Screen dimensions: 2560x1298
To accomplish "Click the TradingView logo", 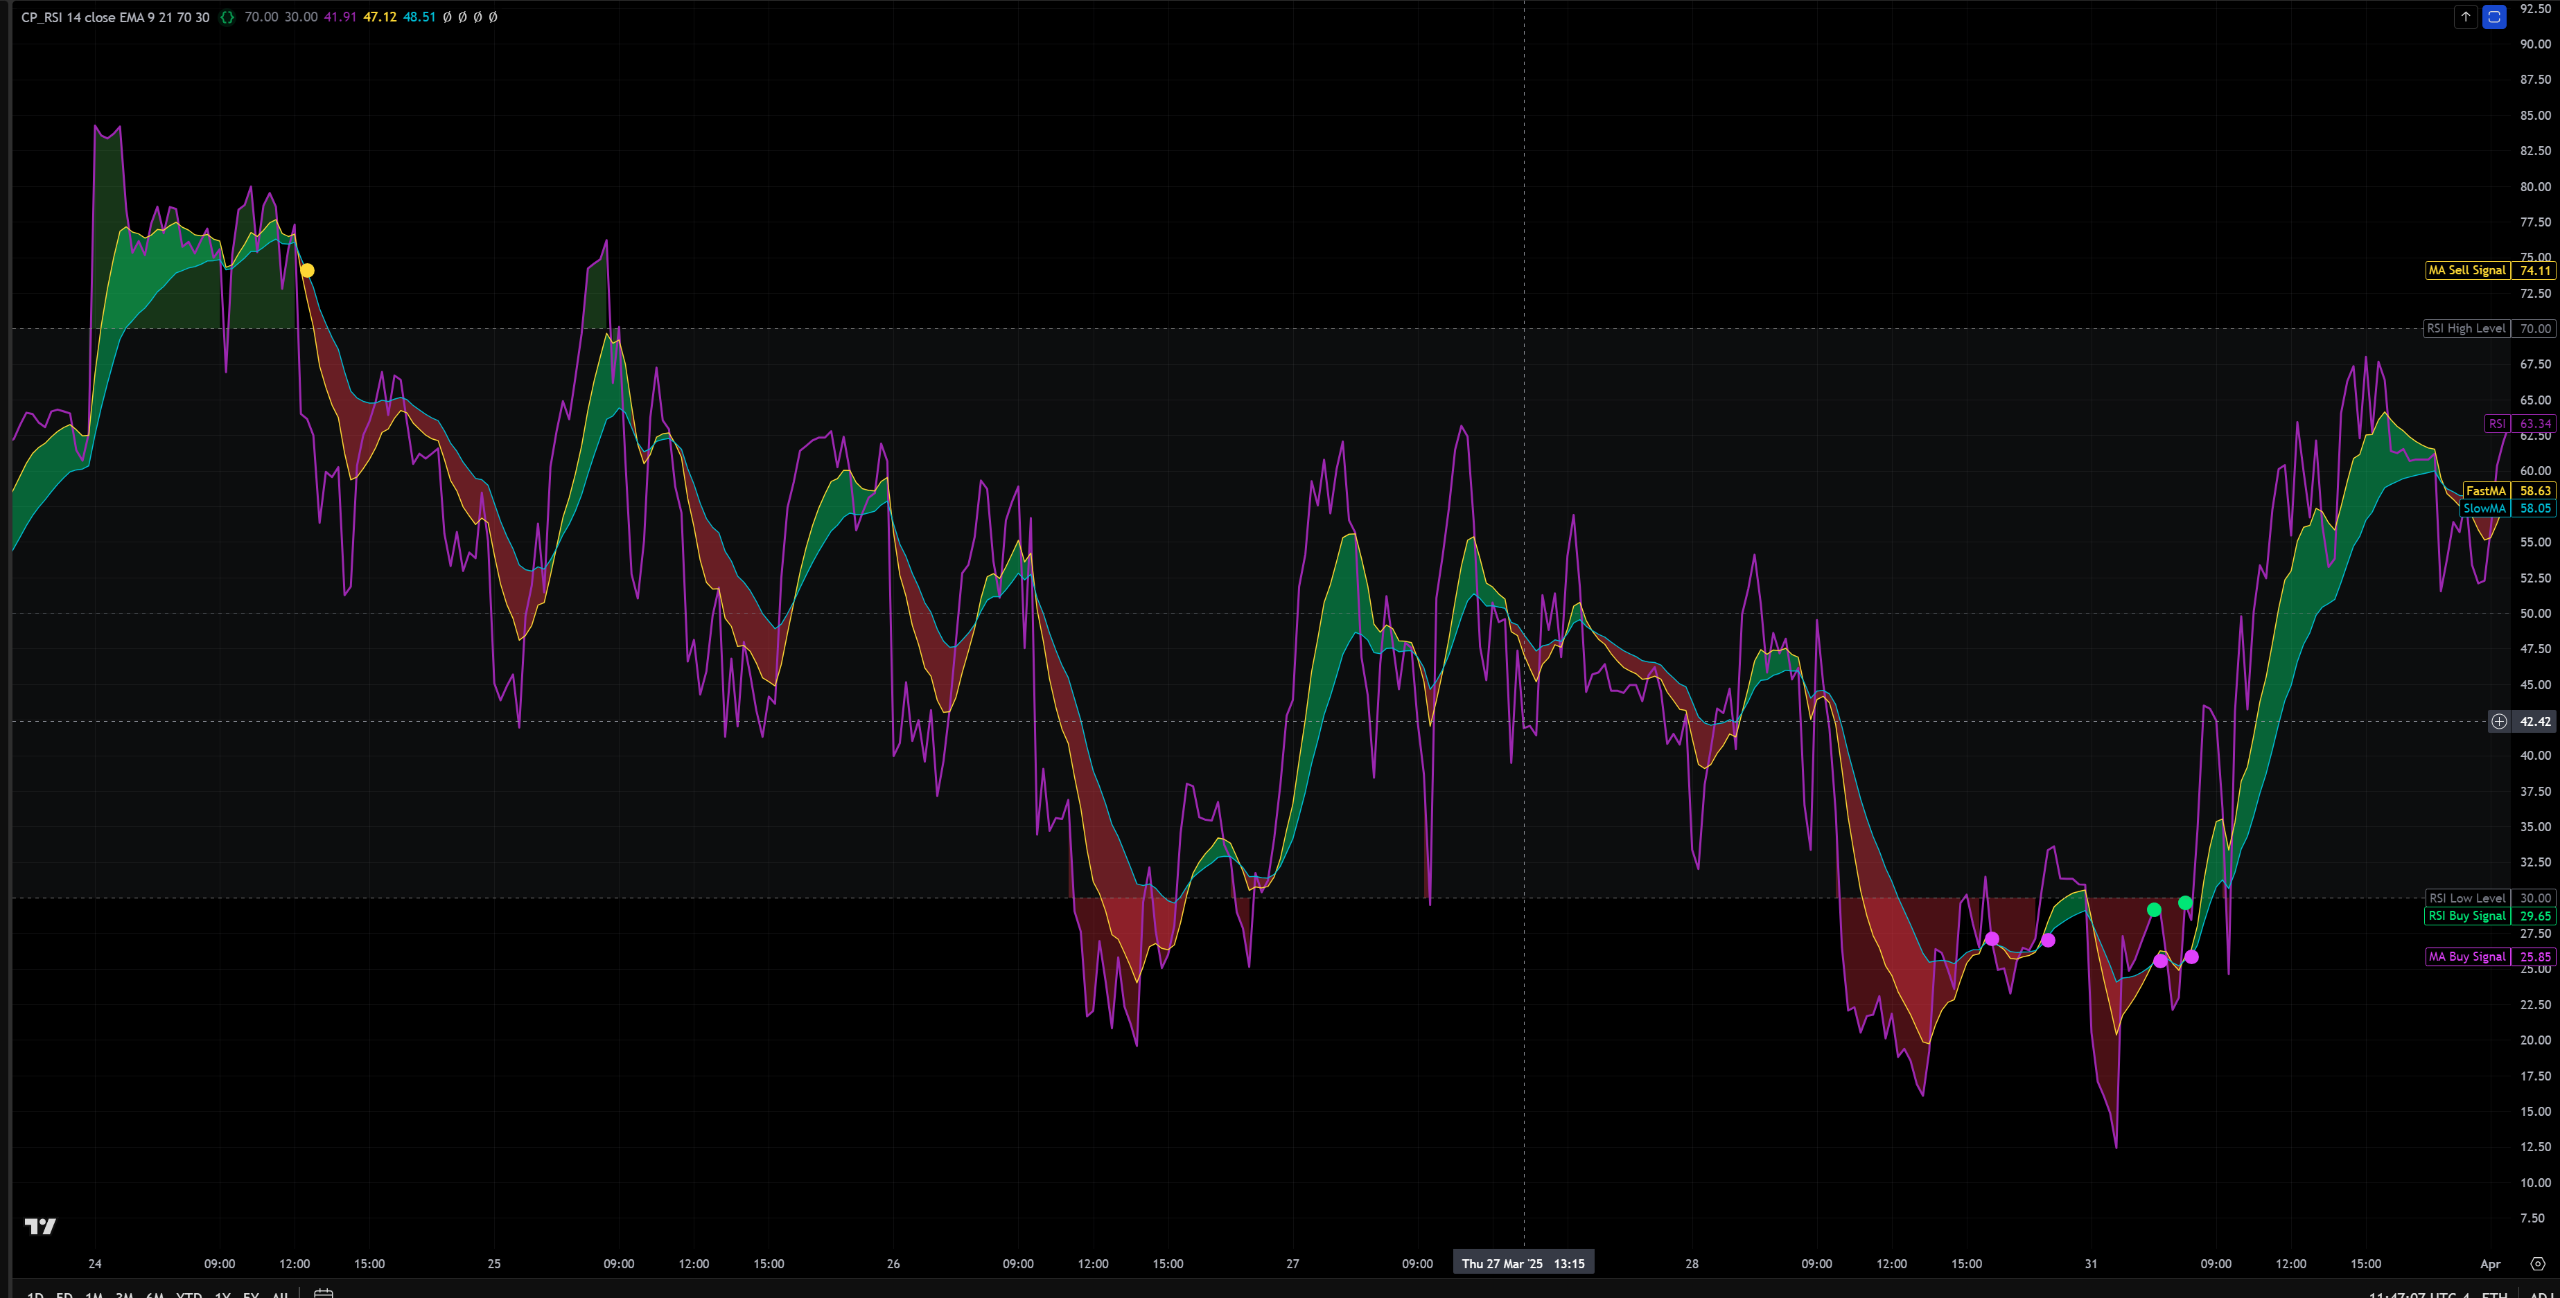I will (40, 1226).
